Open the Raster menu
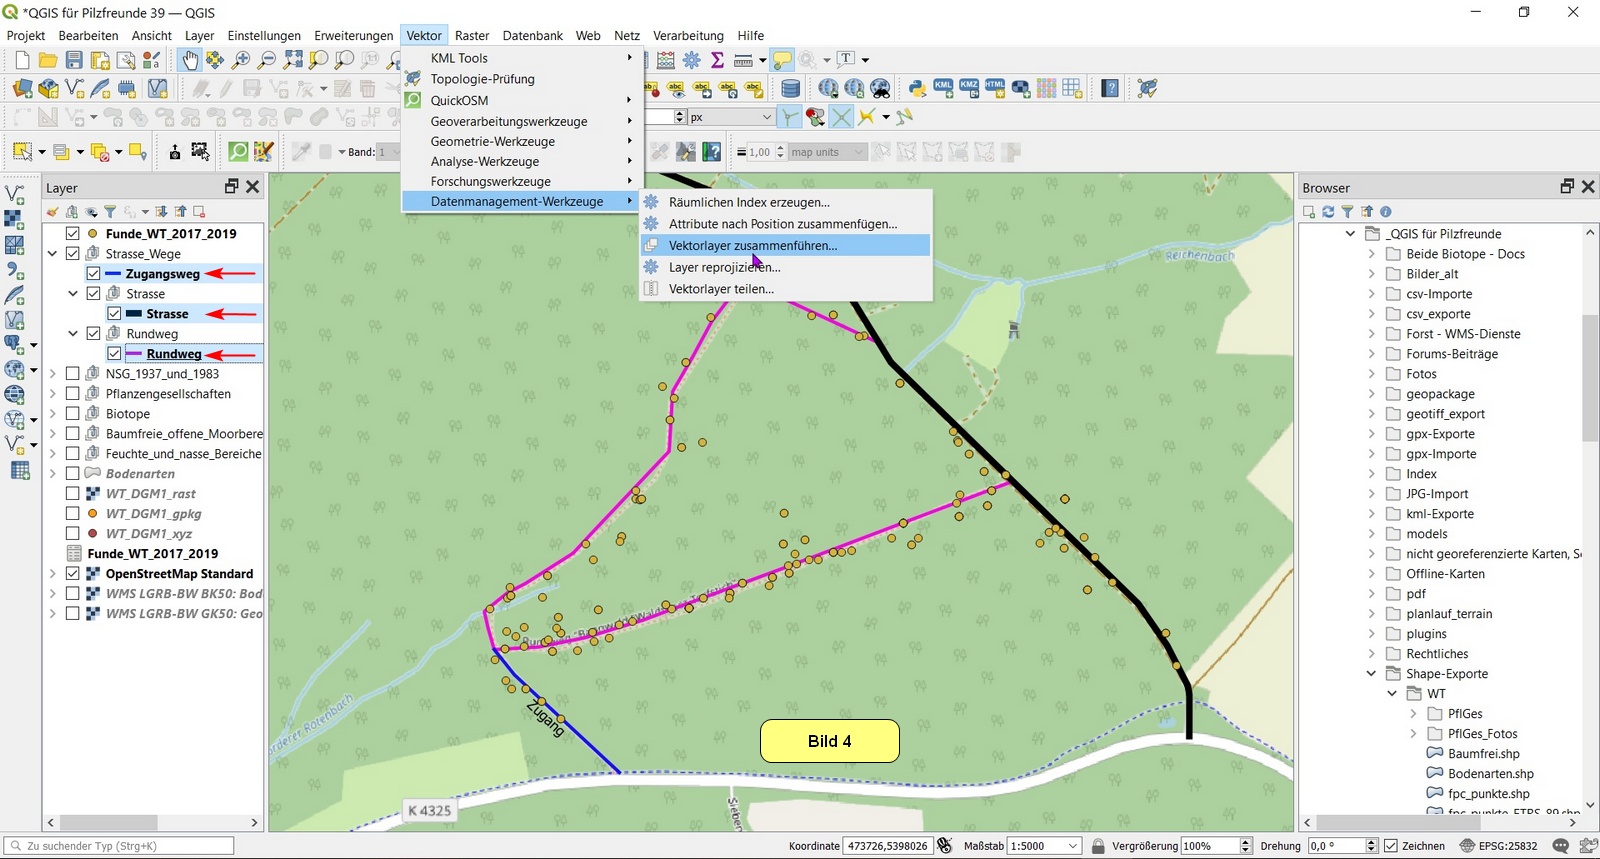 [x=471, y=35]
